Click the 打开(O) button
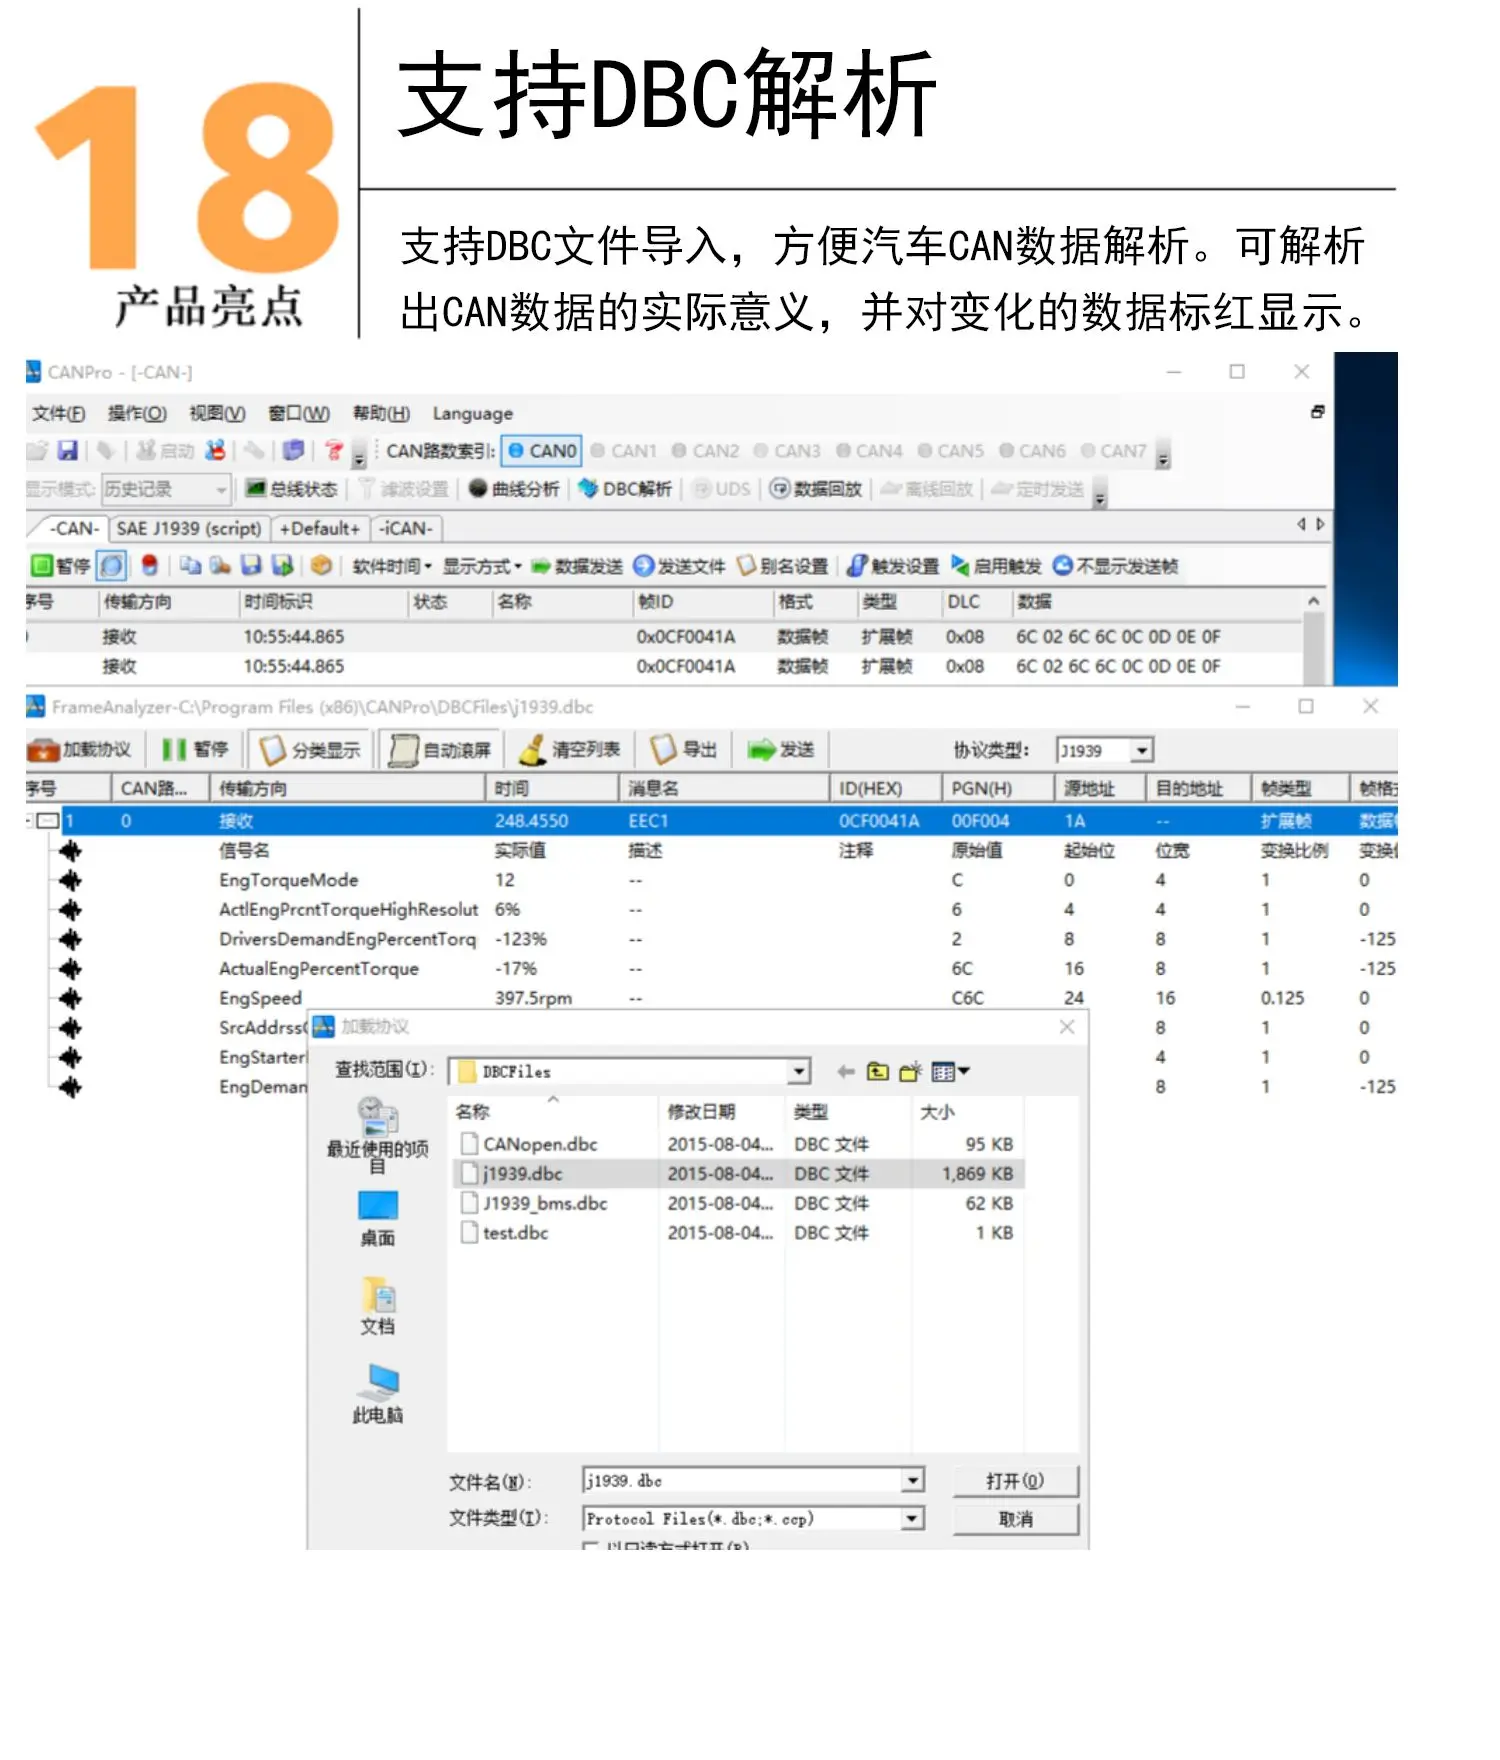The image size is (1500, 1760). pyautogui.click(x=1016, y=1481)
